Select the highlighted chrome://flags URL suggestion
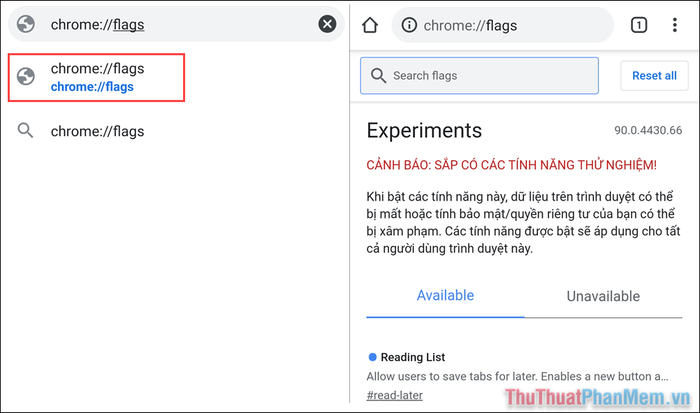700x413 pixels. (x=96, y=78)
